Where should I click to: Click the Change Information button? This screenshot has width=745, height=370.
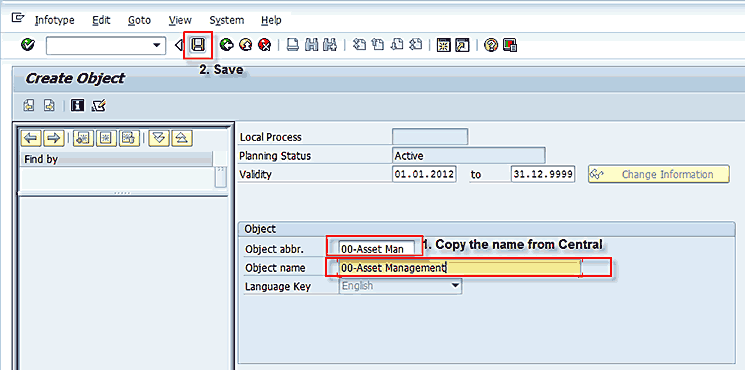click(659, 174)
